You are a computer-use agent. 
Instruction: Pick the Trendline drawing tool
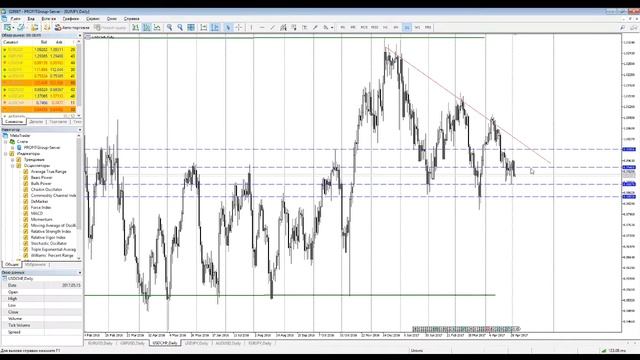(272, 27)
